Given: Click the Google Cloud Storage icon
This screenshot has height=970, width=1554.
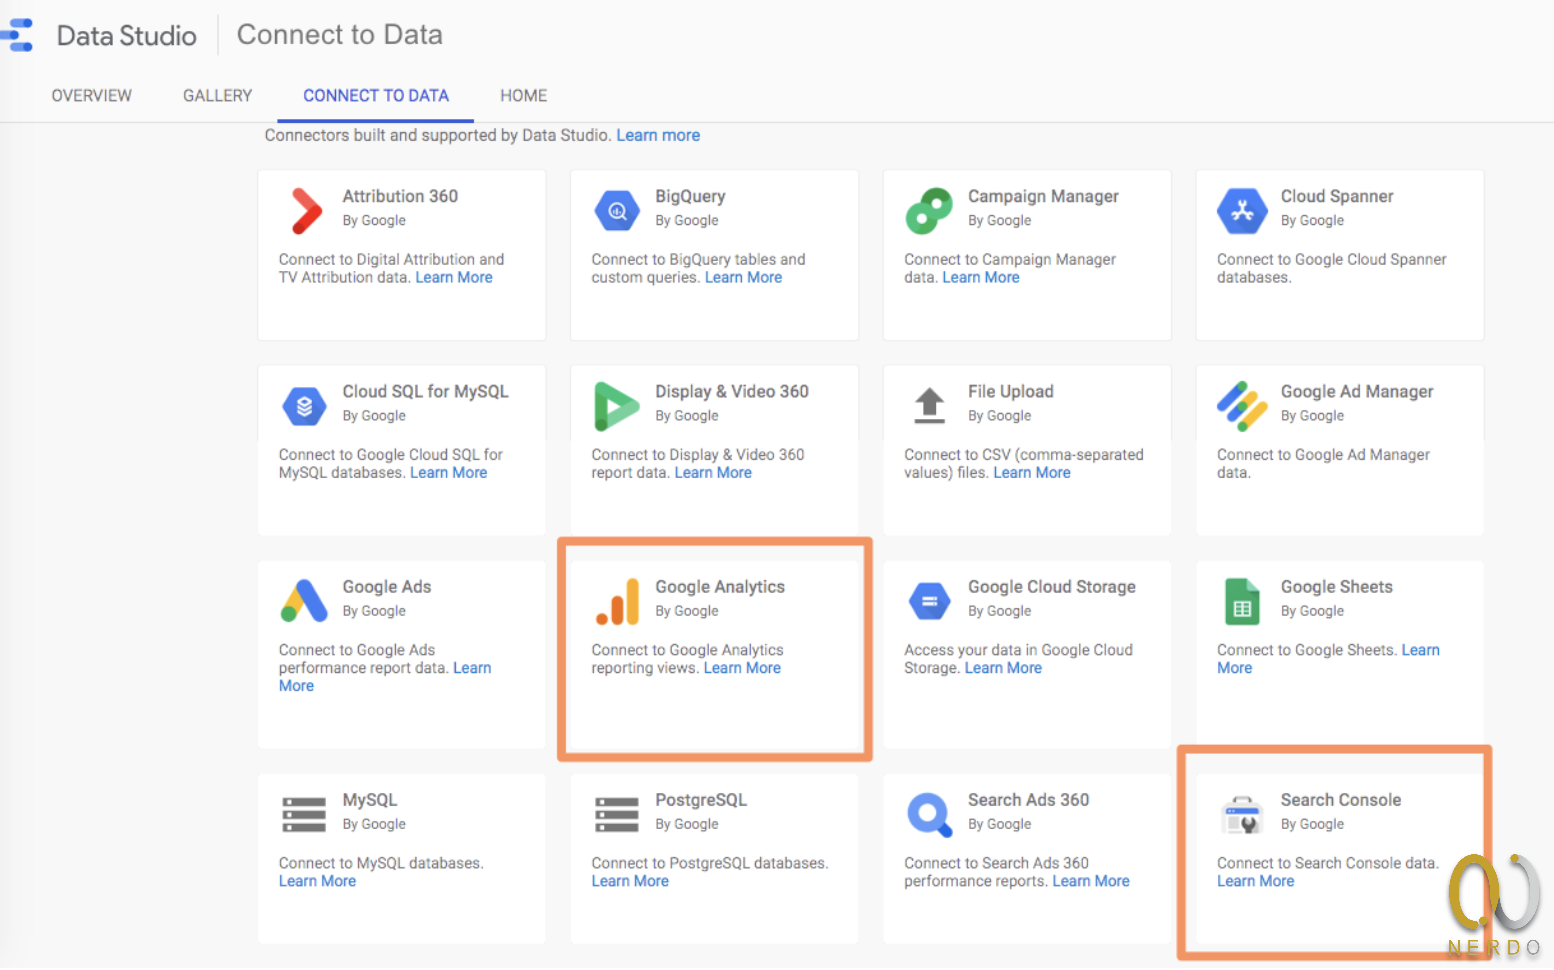Looking at the screenshot, I should point(929,601).
